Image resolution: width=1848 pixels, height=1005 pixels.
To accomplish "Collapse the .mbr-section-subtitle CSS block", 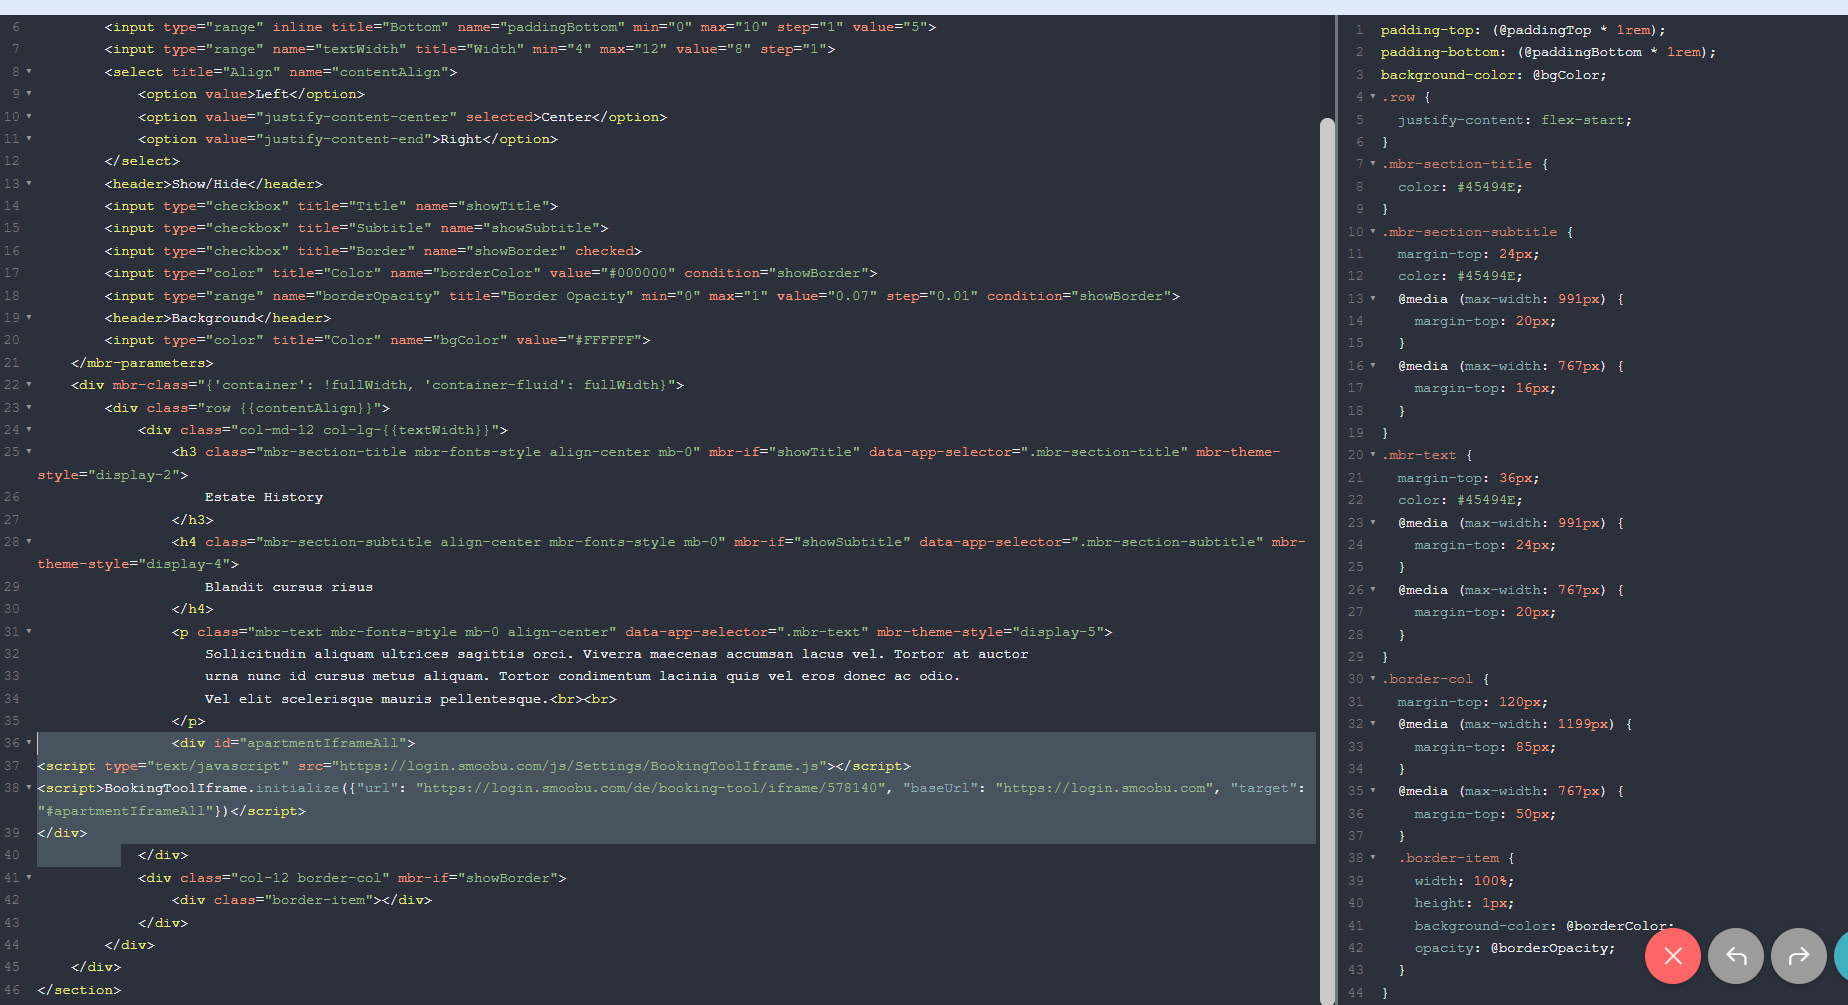I will coord(1373,232).
